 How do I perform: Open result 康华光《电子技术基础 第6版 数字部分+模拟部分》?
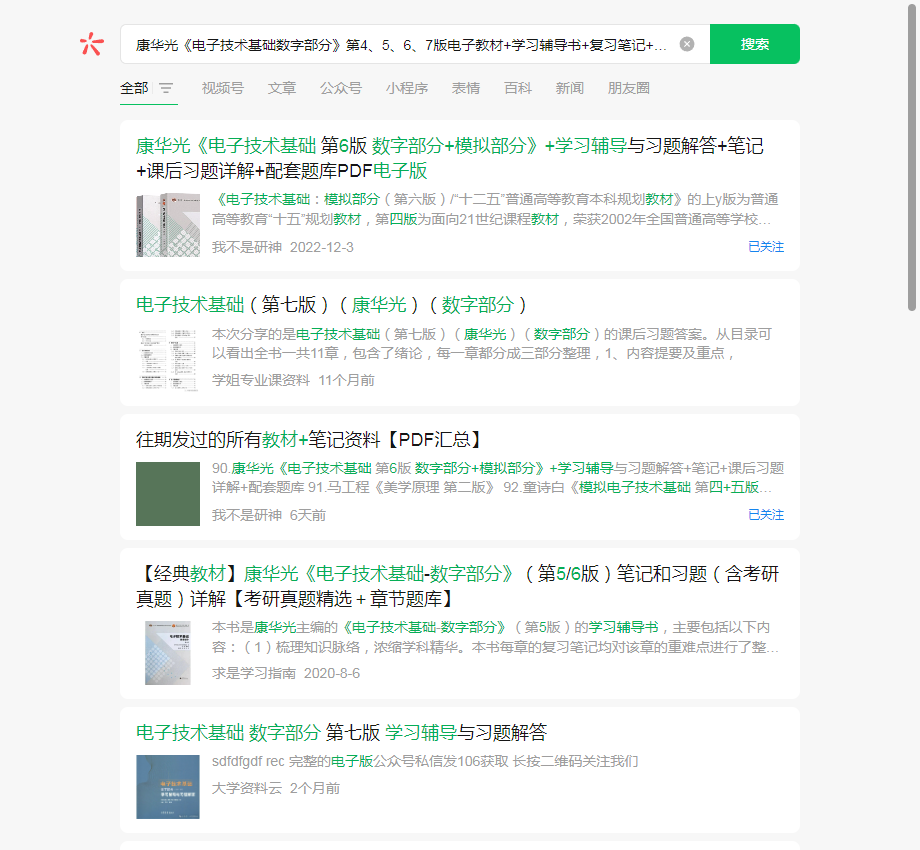click(449, 158)
